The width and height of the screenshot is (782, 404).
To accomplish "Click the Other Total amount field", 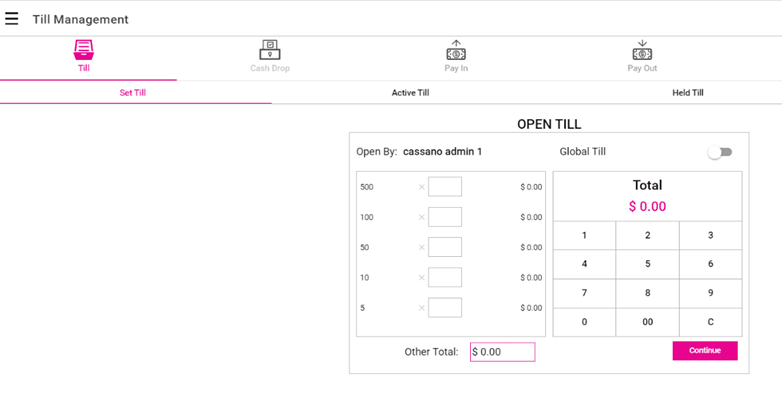I will [x=502, y=352].
